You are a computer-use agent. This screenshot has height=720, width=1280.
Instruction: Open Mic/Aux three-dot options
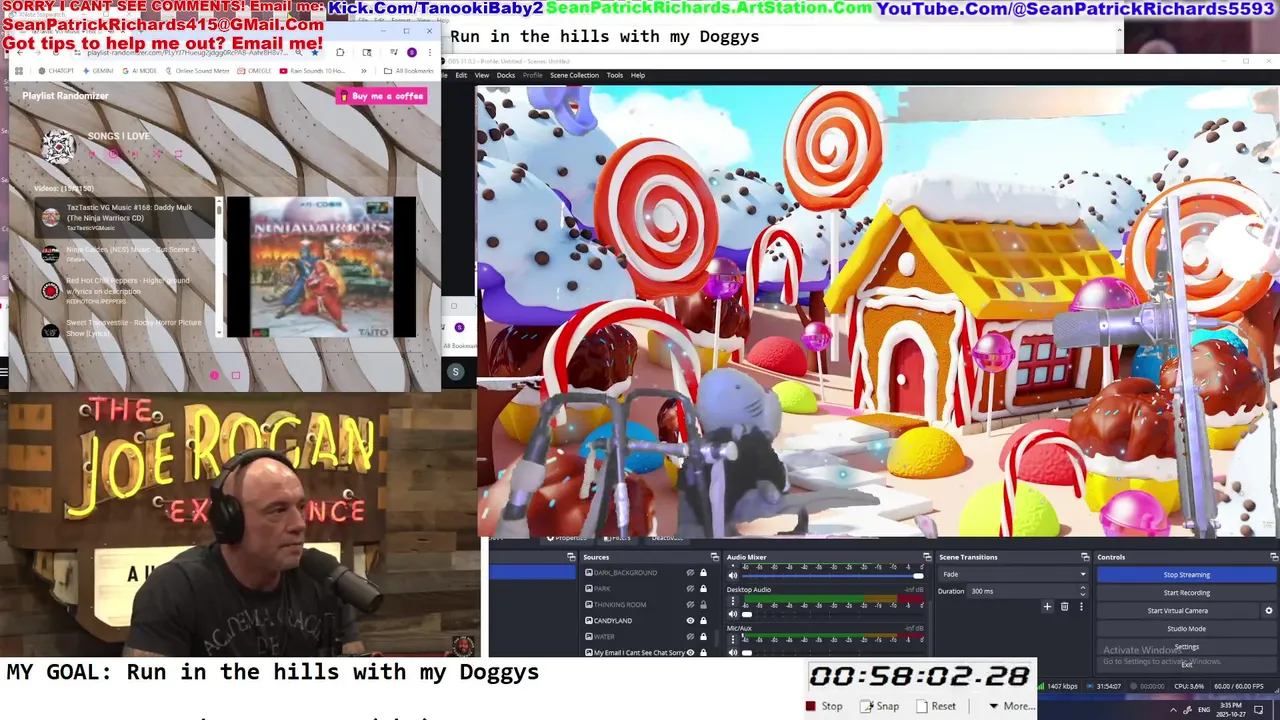733,639
